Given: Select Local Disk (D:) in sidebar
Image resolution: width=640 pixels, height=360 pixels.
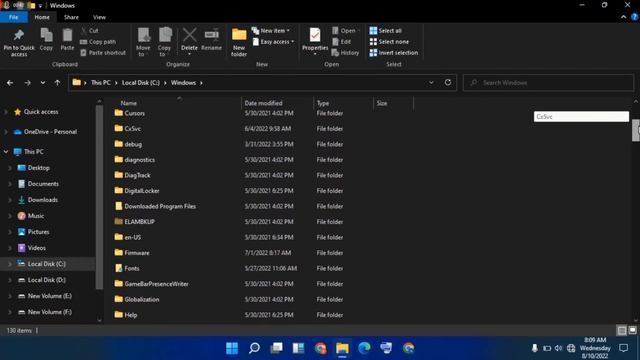Looking at the screenshot, I should (47, 280).
